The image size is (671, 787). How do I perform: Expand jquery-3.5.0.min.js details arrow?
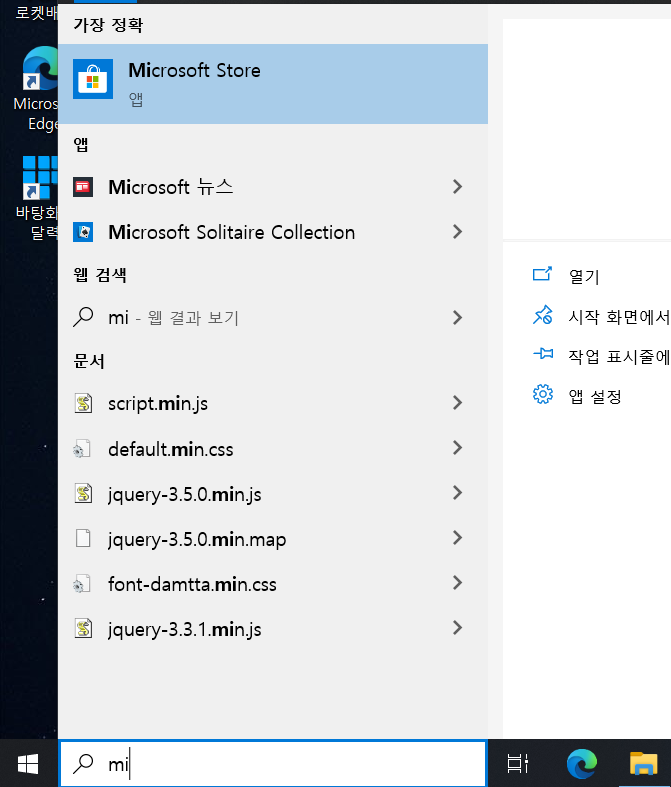[x=457, y=493]
